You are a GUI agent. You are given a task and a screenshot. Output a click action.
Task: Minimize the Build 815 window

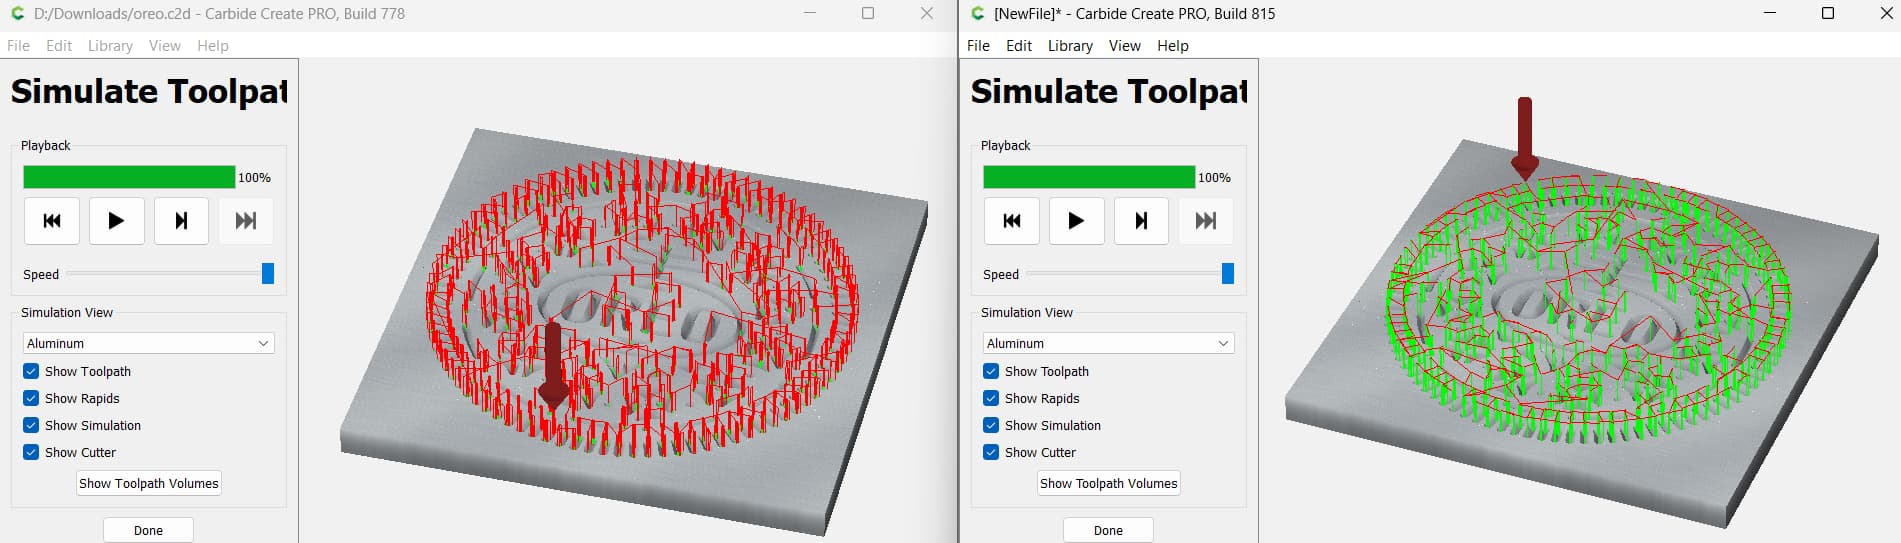(x=1770, y=13)
